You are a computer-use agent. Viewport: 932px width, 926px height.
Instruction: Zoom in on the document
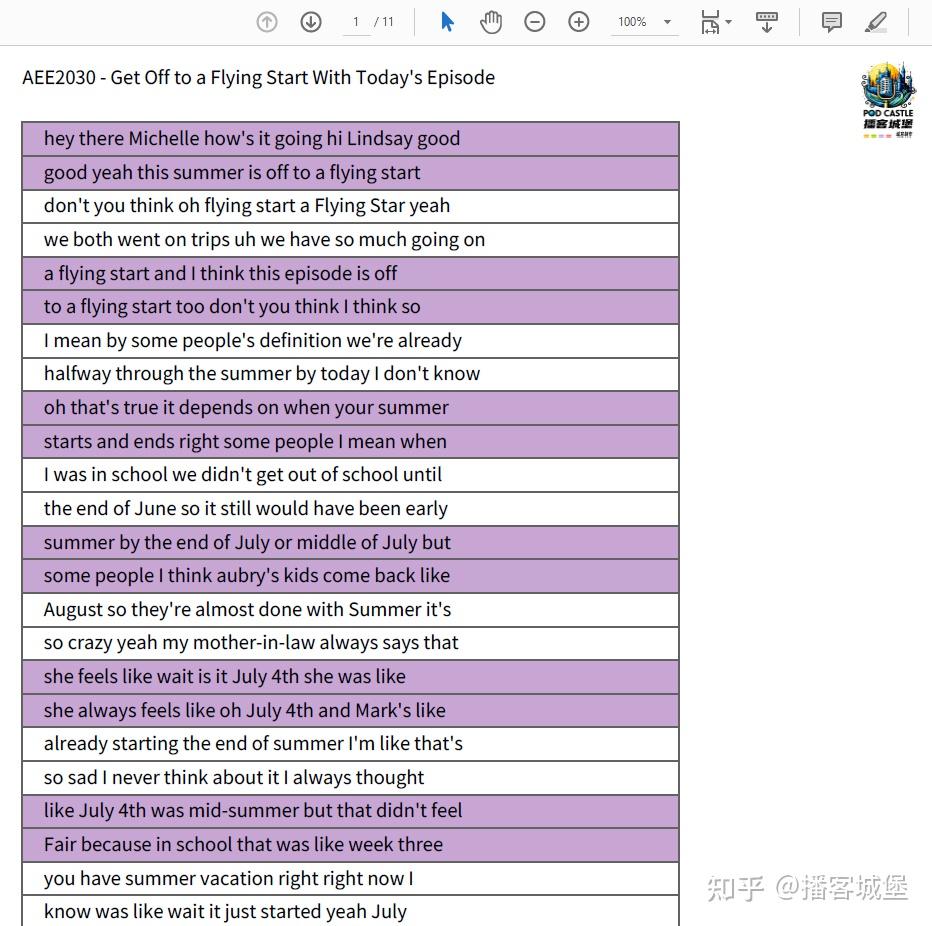(578, 21)
